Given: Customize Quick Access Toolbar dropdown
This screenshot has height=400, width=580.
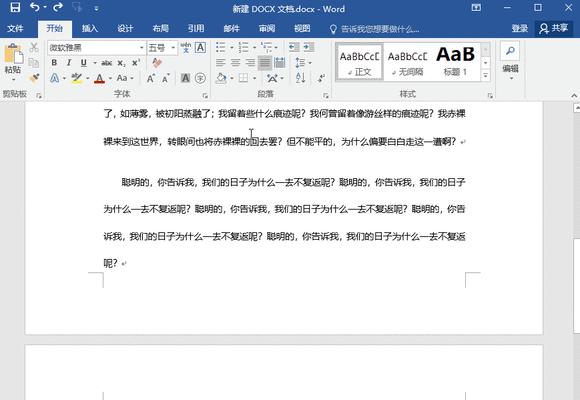Looking at the screenshot, I should coord(96,8).
